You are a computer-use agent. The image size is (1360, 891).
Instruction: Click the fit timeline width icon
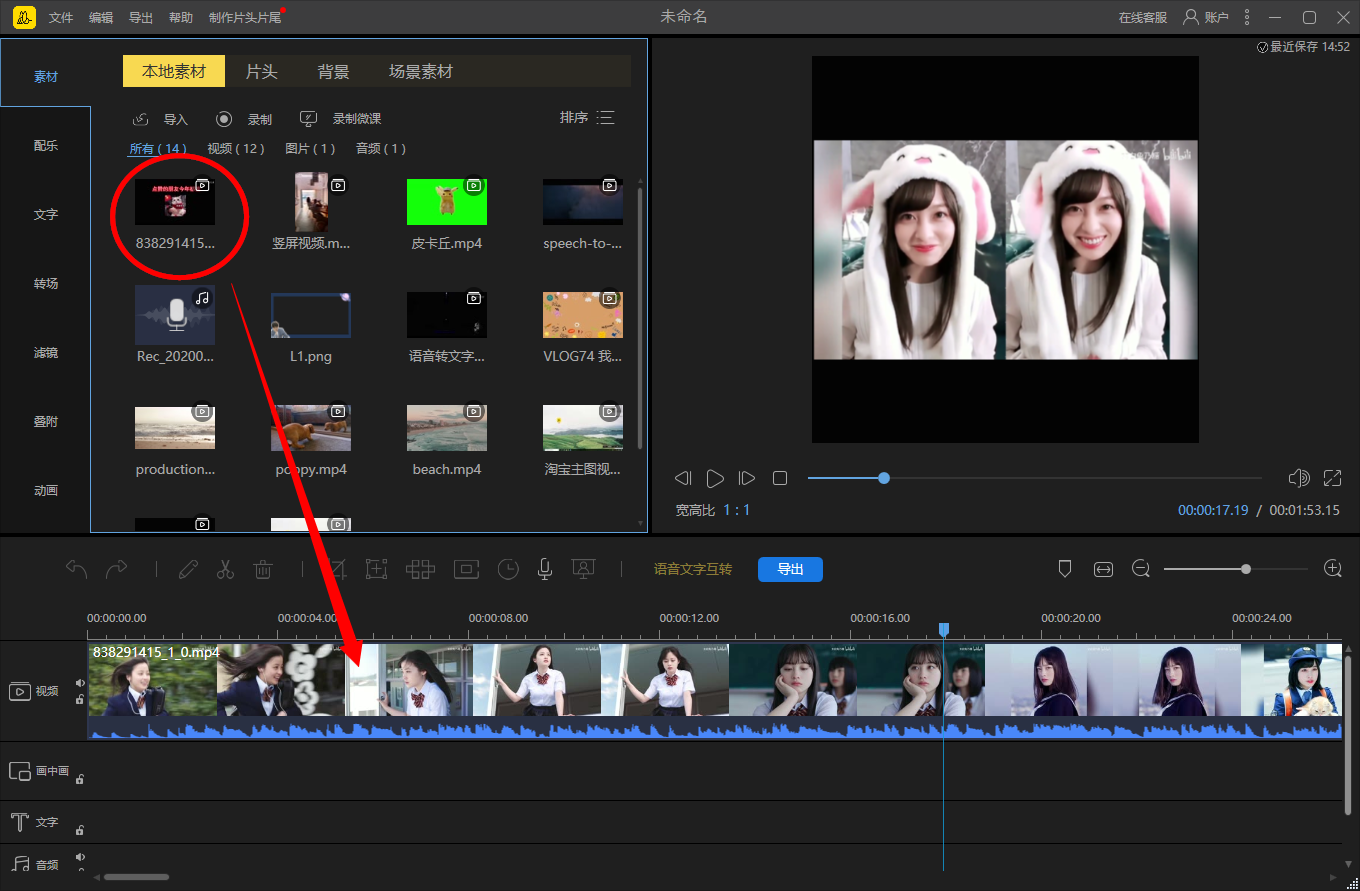1103,569
